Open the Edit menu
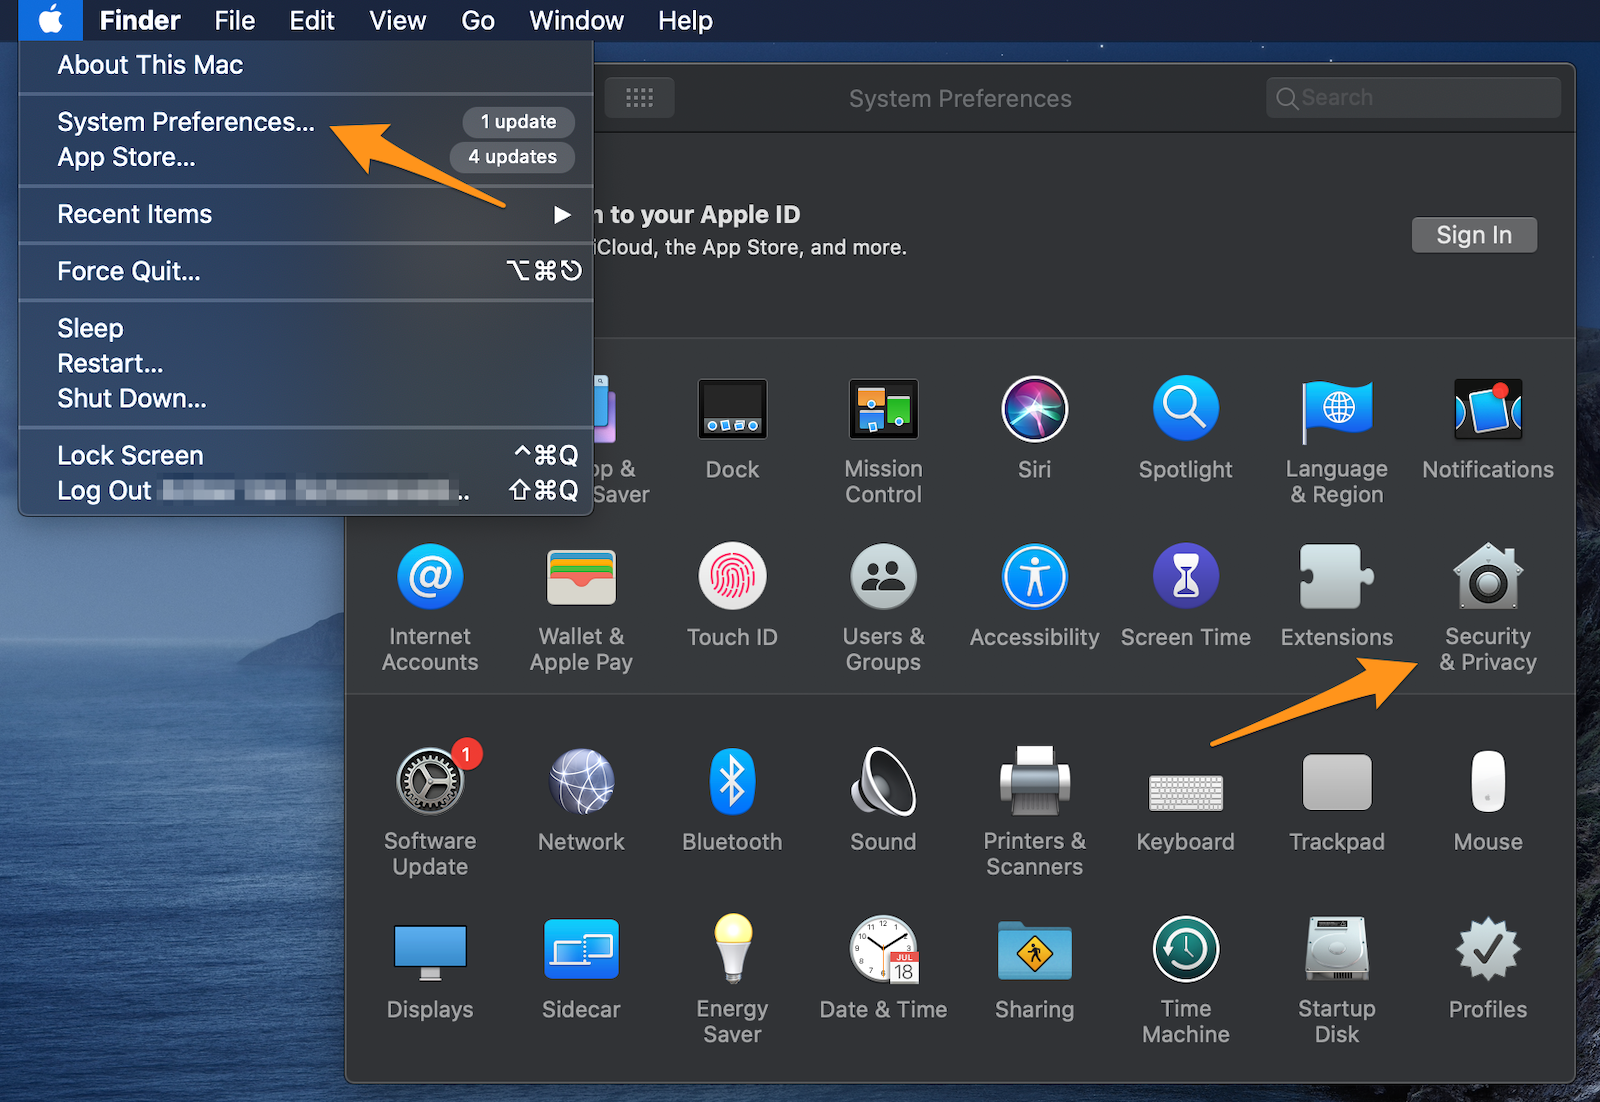1600x1102 pixels. (x=312, y=20)
